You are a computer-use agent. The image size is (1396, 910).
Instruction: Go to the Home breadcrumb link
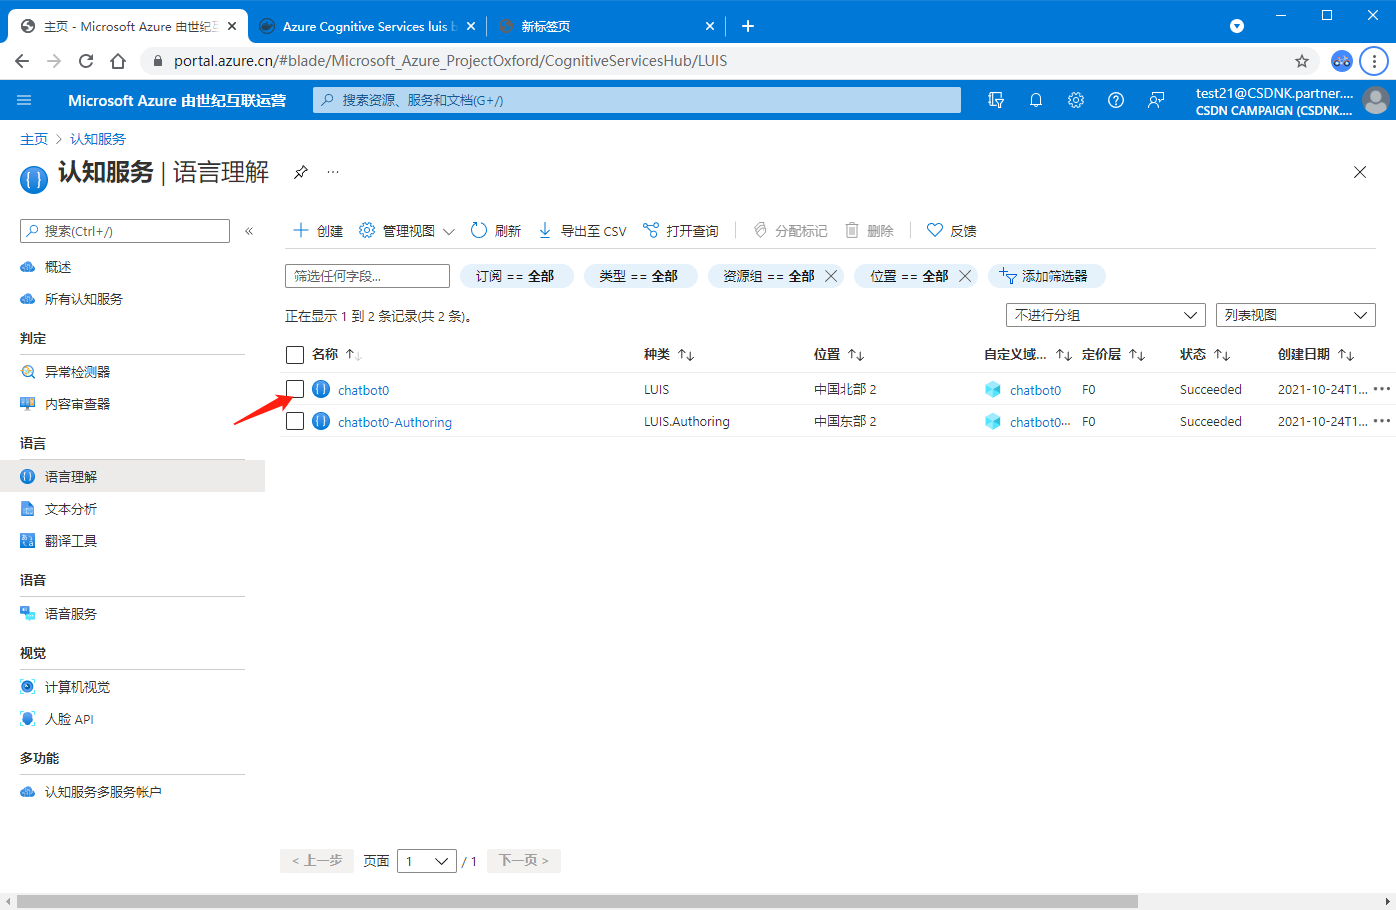click(x=34, y=139)
